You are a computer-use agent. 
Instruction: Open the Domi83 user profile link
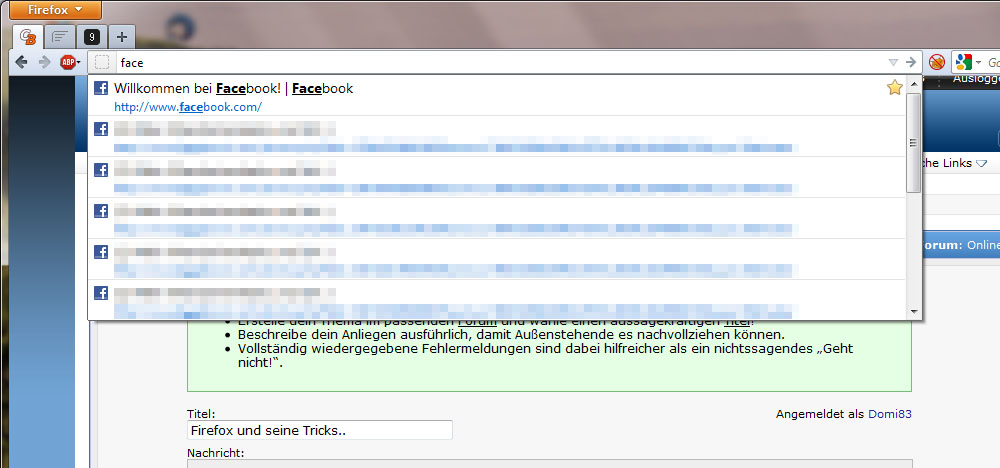click(x=890, y=414)
